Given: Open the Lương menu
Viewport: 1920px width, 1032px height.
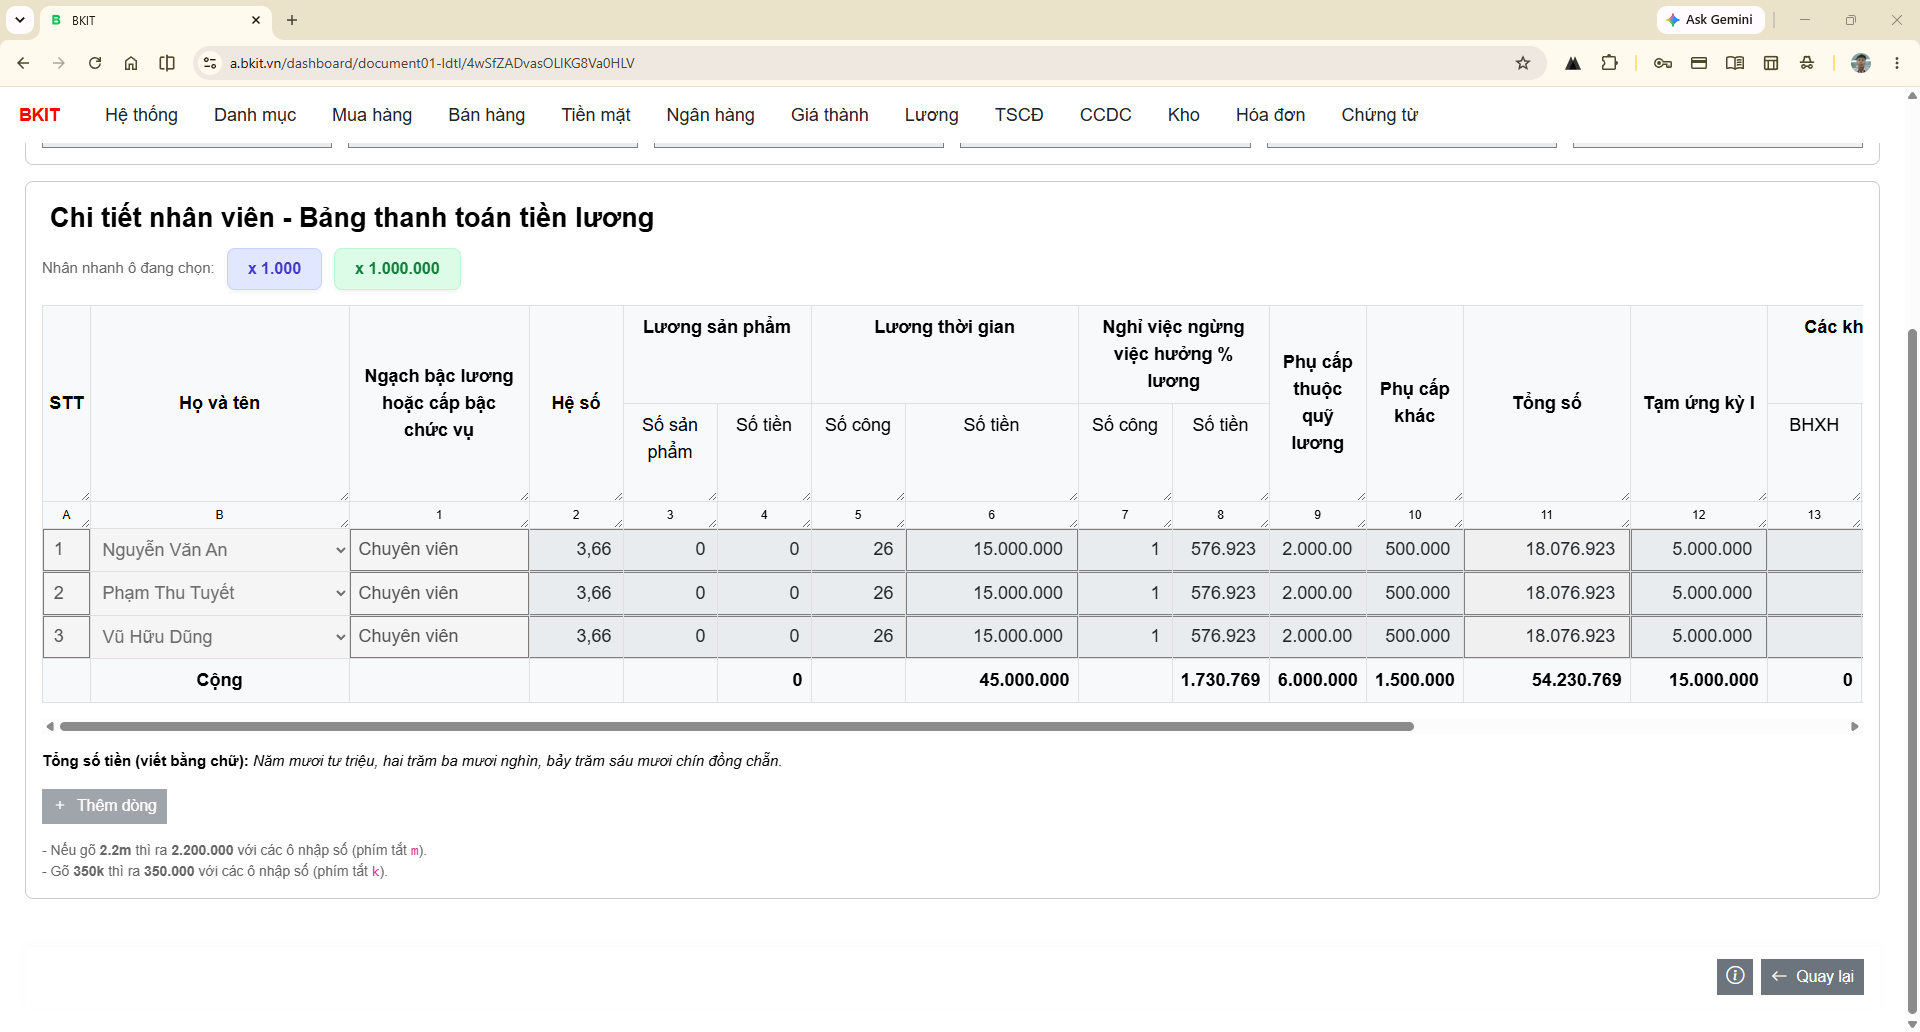Looking at the screenshot, I should tap(931, 115).
